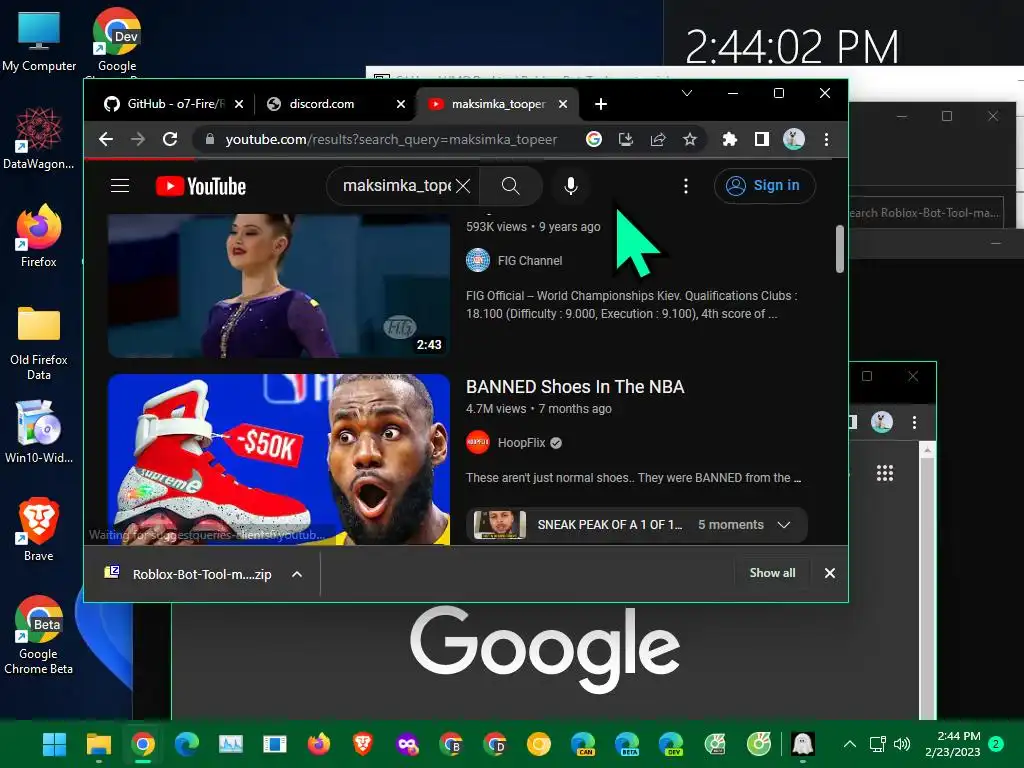The width and height of the screenshot is (1024, 768).
Task: Open notifications badge showing 2
Action: point(996,744)
